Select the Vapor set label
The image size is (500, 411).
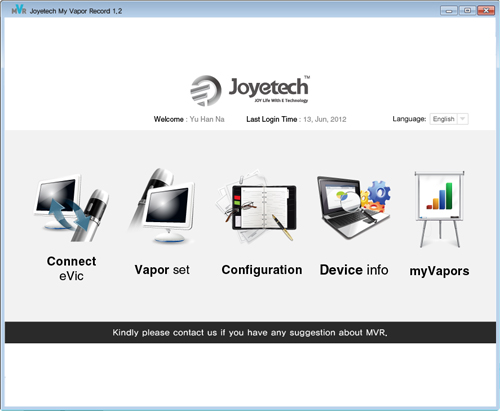click(162, 270)
